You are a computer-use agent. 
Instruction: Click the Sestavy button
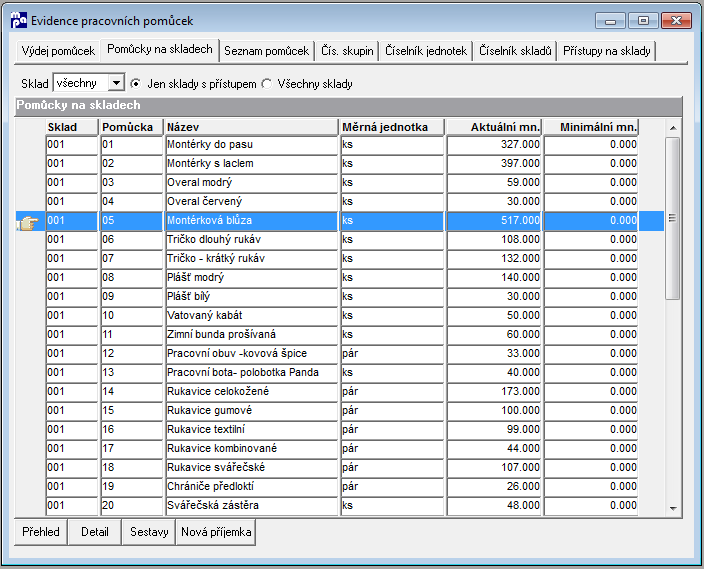click(x=149, y=532)
